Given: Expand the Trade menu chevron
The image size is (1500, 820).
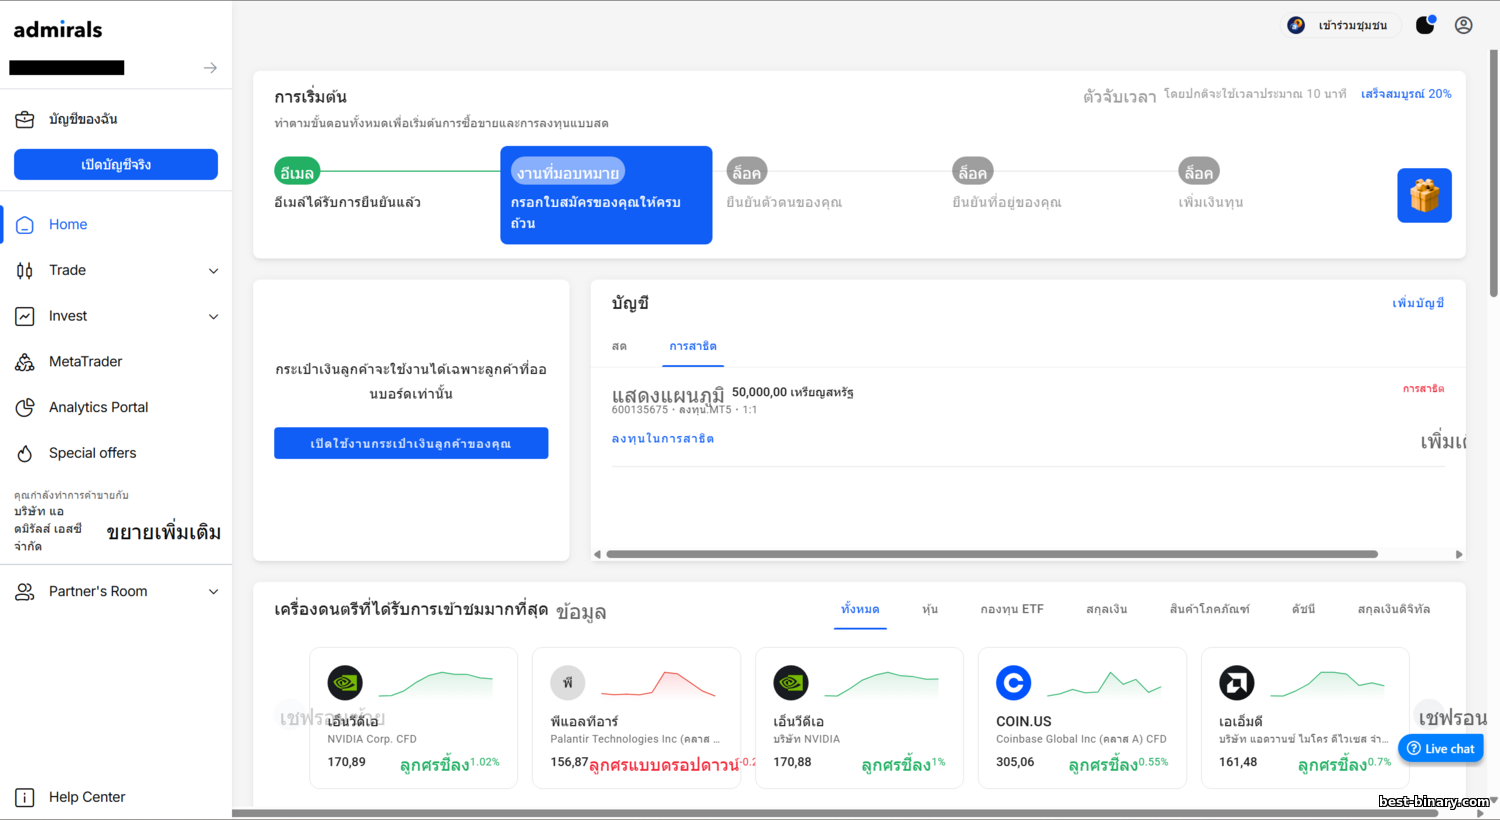Looking at the screenshot, I should [x=213, y=271].
